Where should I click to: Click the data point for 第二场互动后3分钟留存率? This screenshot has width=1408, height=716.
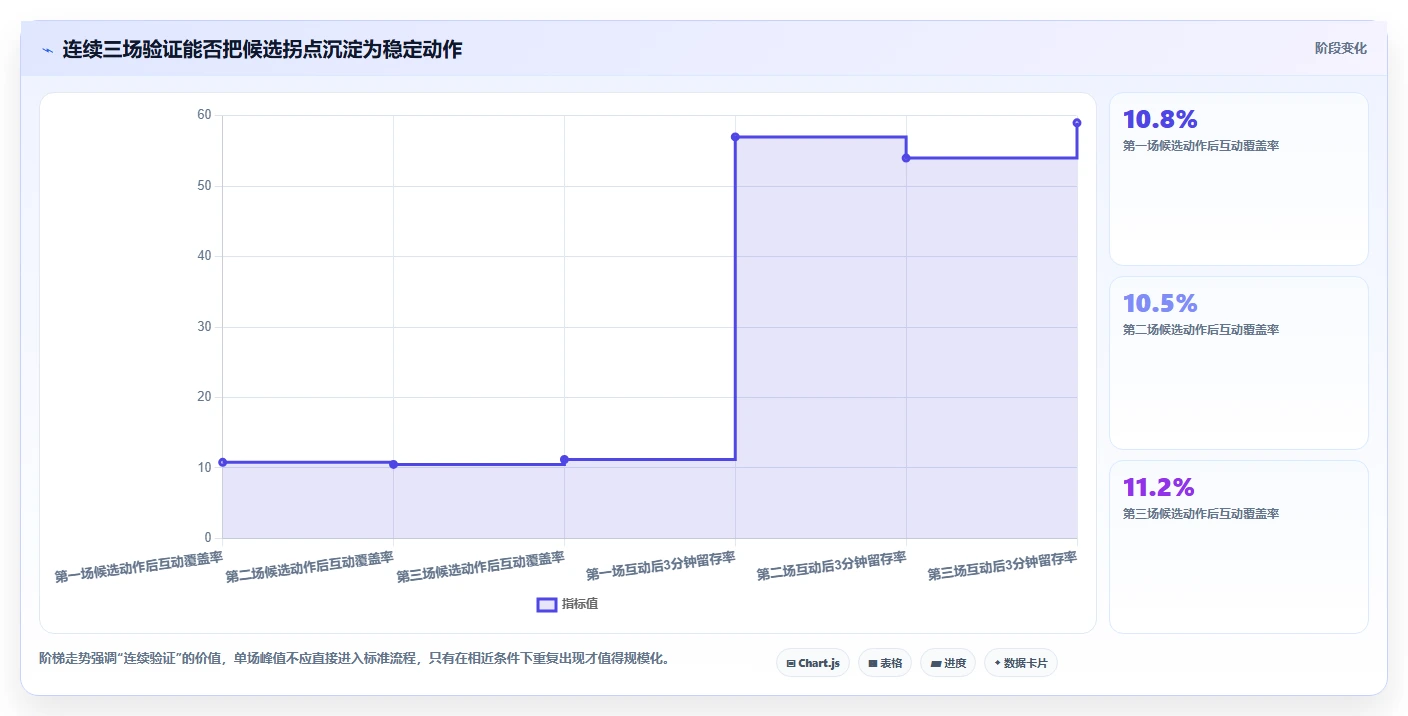[x=906, y=158]
